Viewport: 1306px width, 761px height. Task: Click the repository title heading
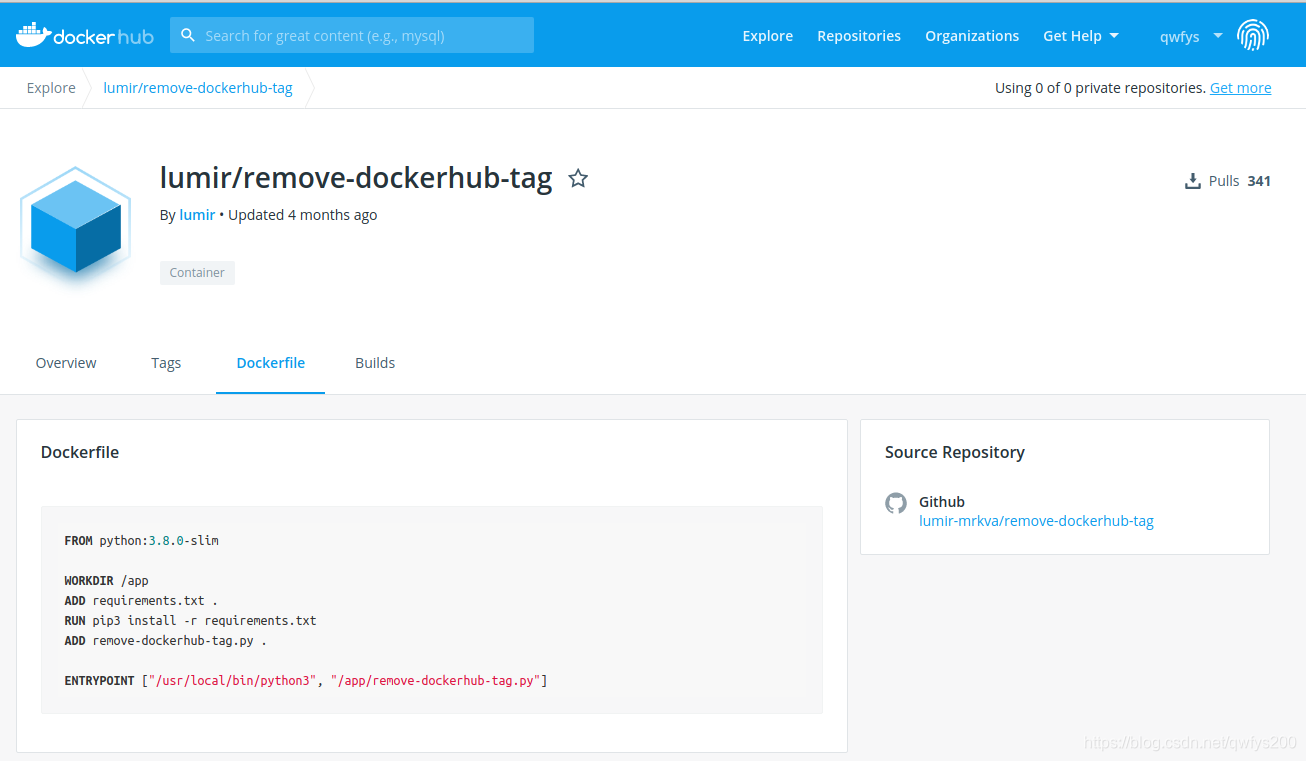(x=356, y=178)
